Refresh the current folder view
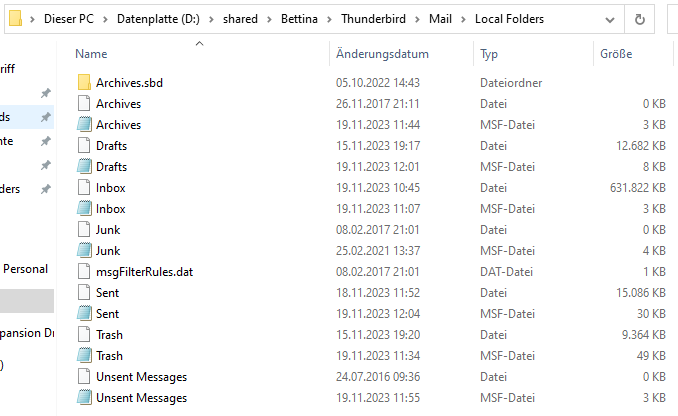This screenshot has height=416, width=678. tap(639, 19)
